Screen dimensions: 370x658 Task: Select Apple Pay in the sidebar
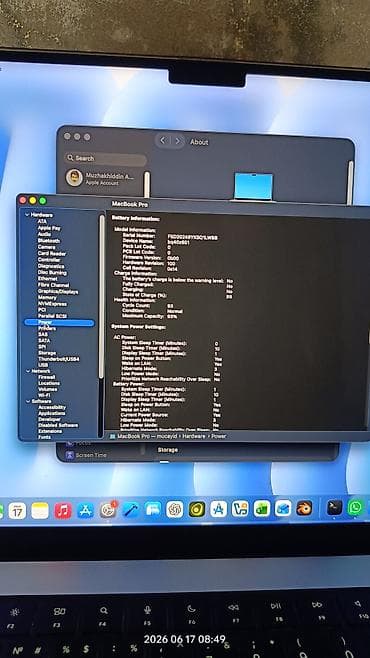pos(49,228)
